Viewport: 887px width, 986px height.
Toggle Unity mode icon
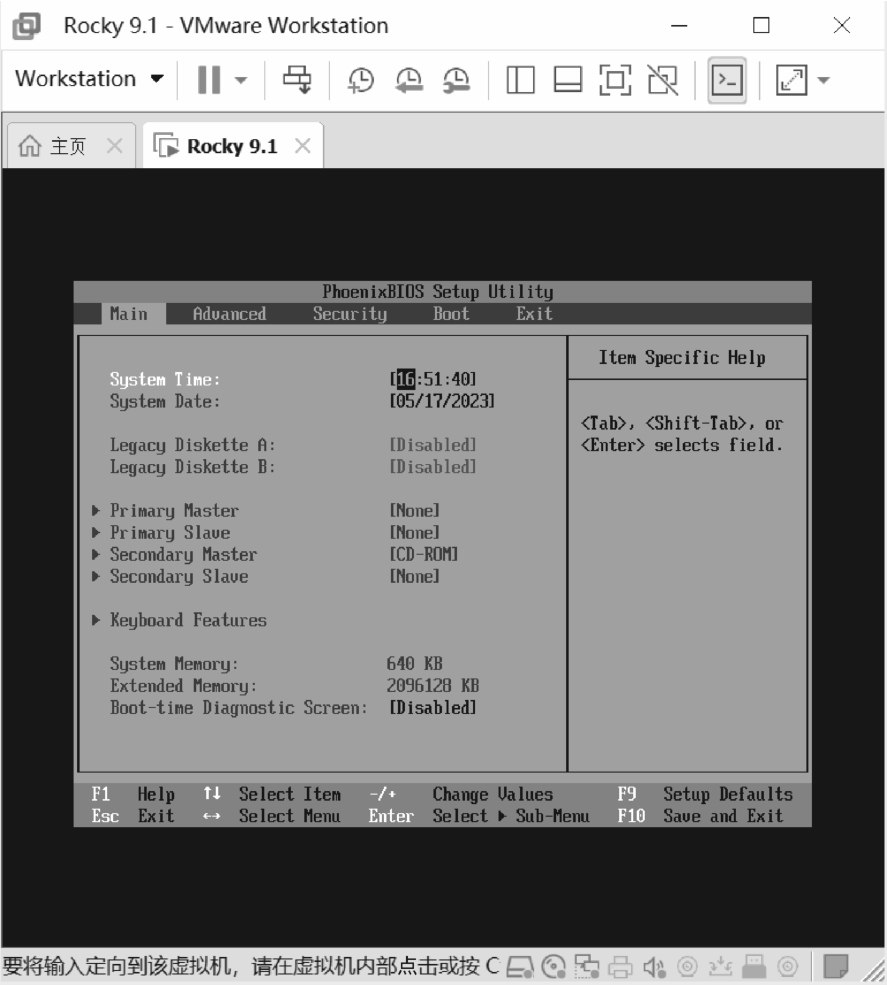pos(661,79)
